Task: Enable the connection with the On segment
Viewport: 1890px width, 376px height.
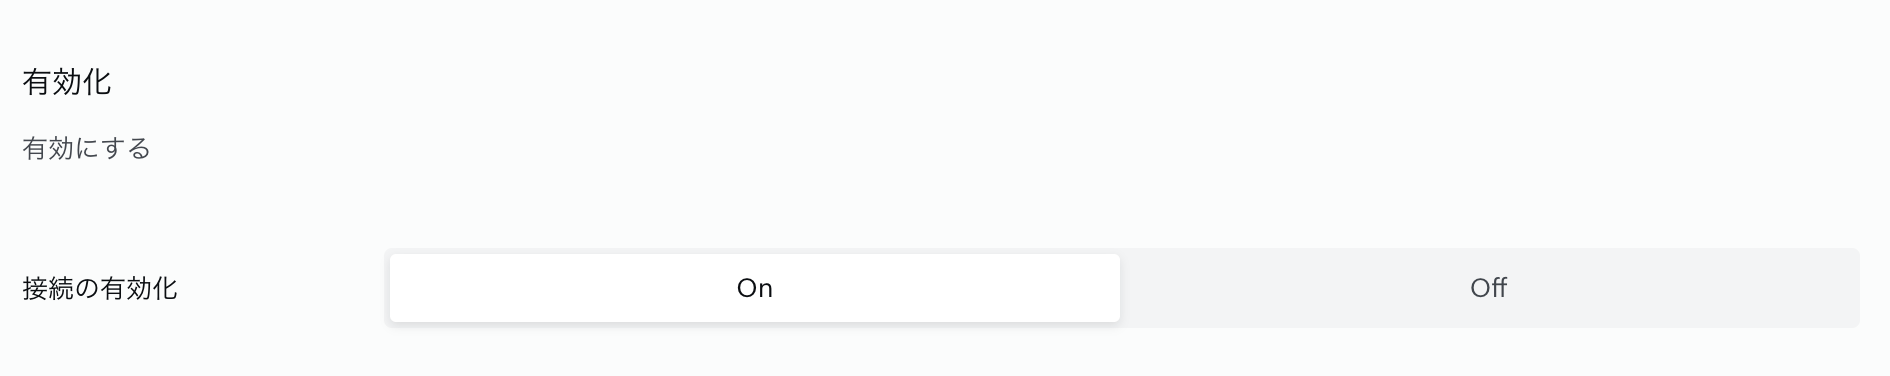Action: tap(755, 288)
